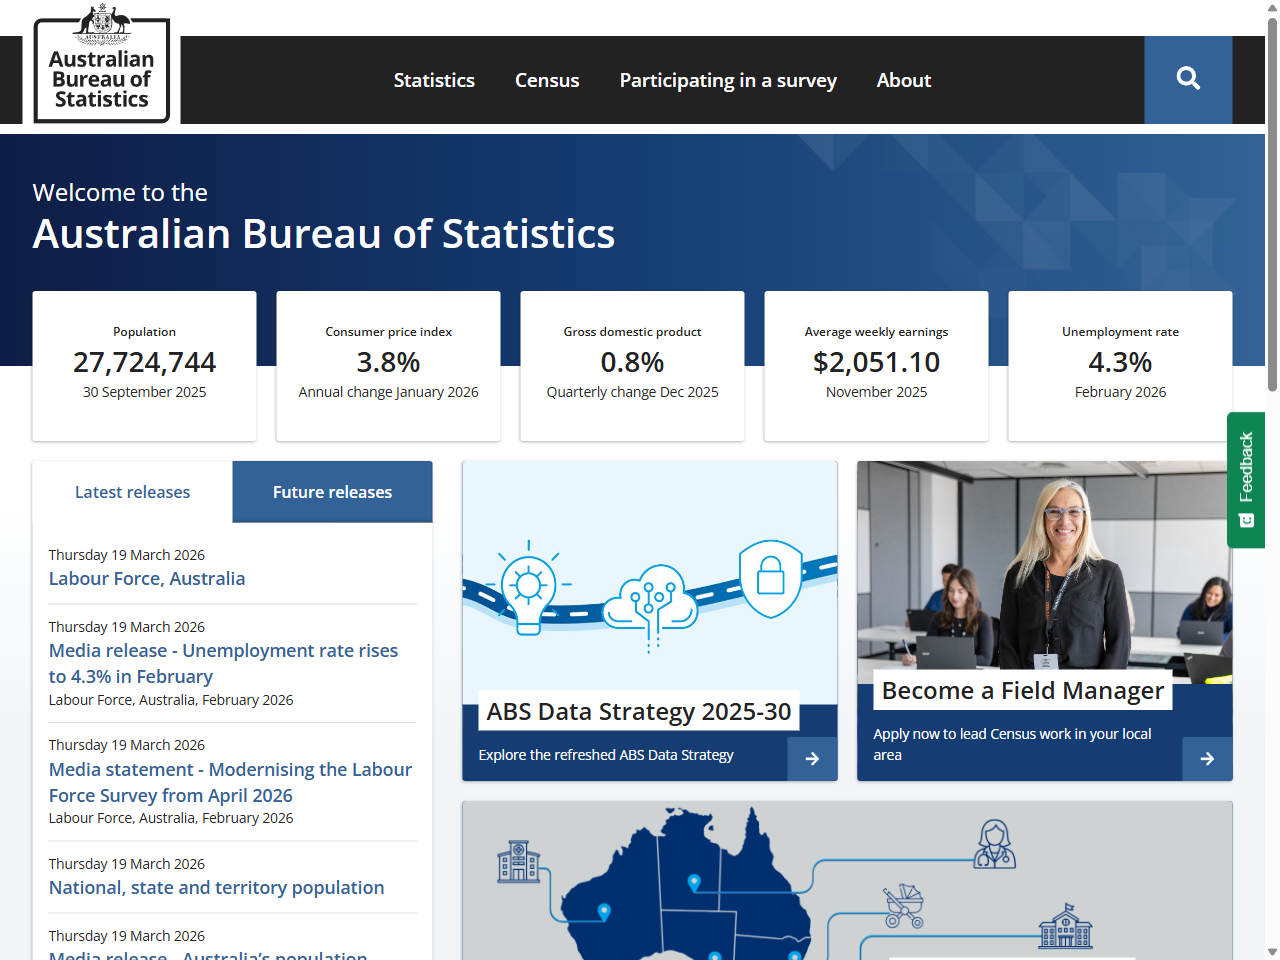The image size is (1280, 960).
Task: Select the Latest releases tab
Action: click(x=132, y=491)
